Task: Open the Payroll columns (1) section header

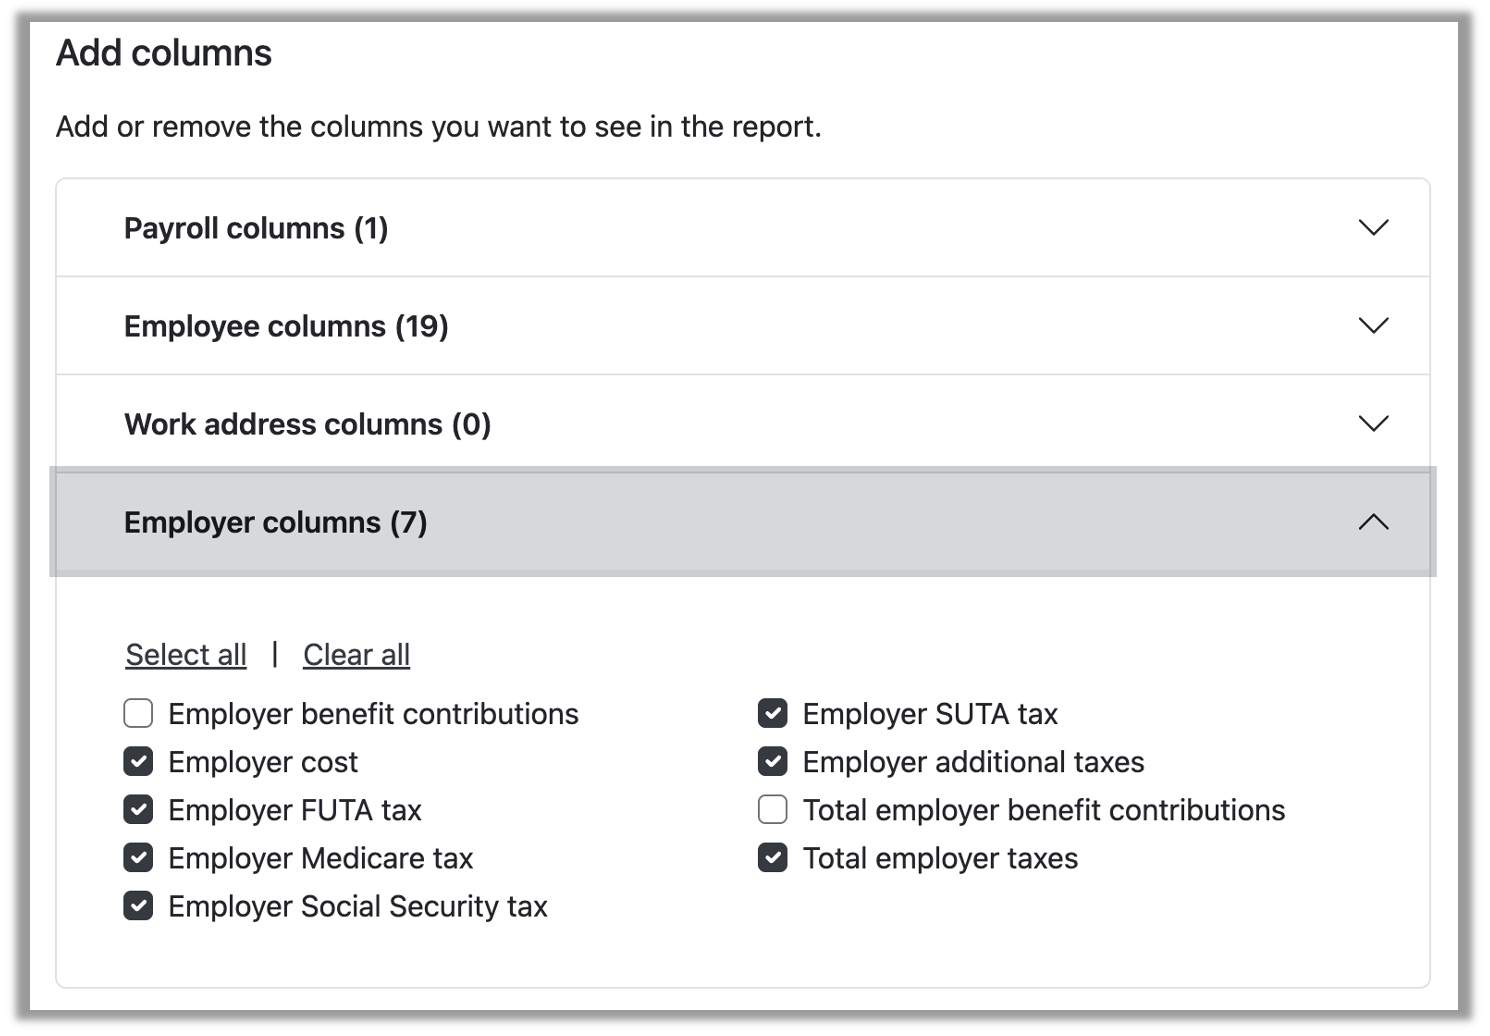Action: click(x=256, y=228)
